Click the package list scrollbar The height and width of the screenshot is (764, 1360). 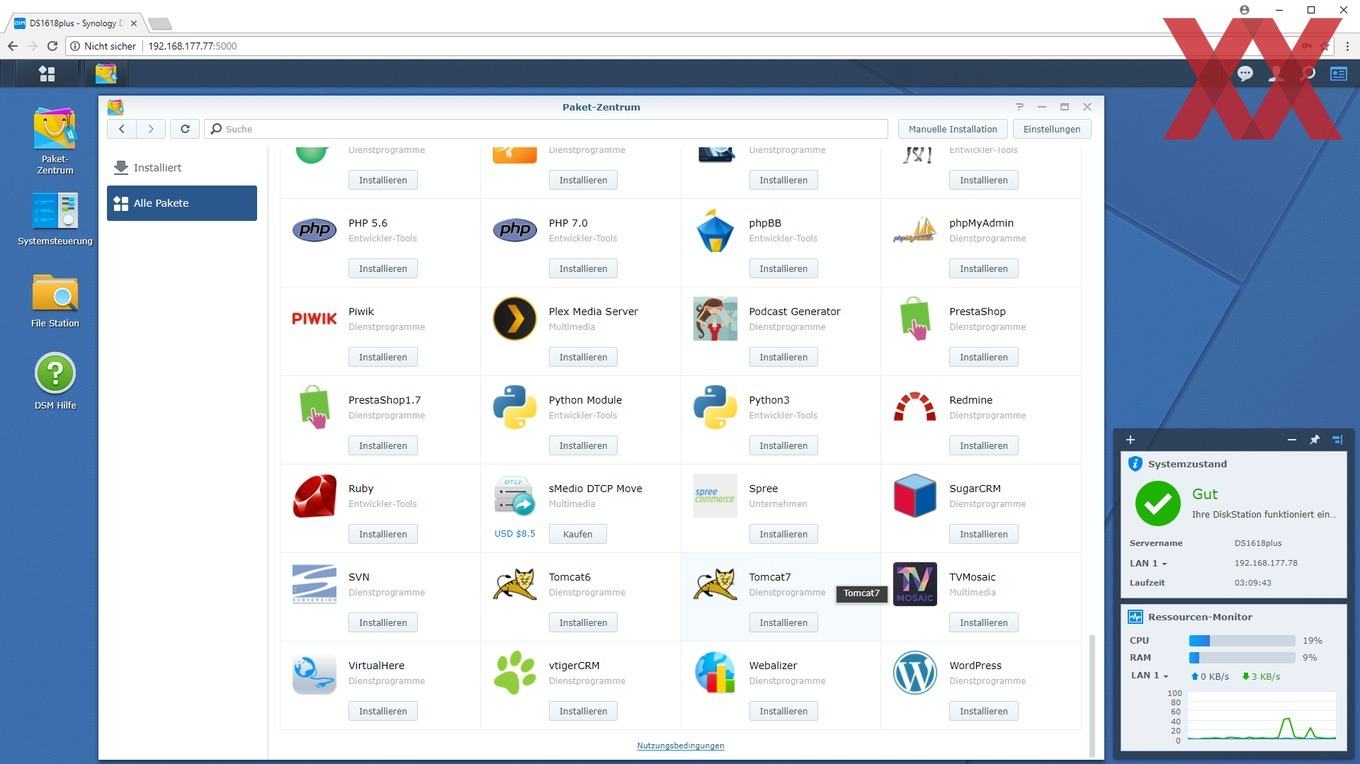tap(1092, 695)
